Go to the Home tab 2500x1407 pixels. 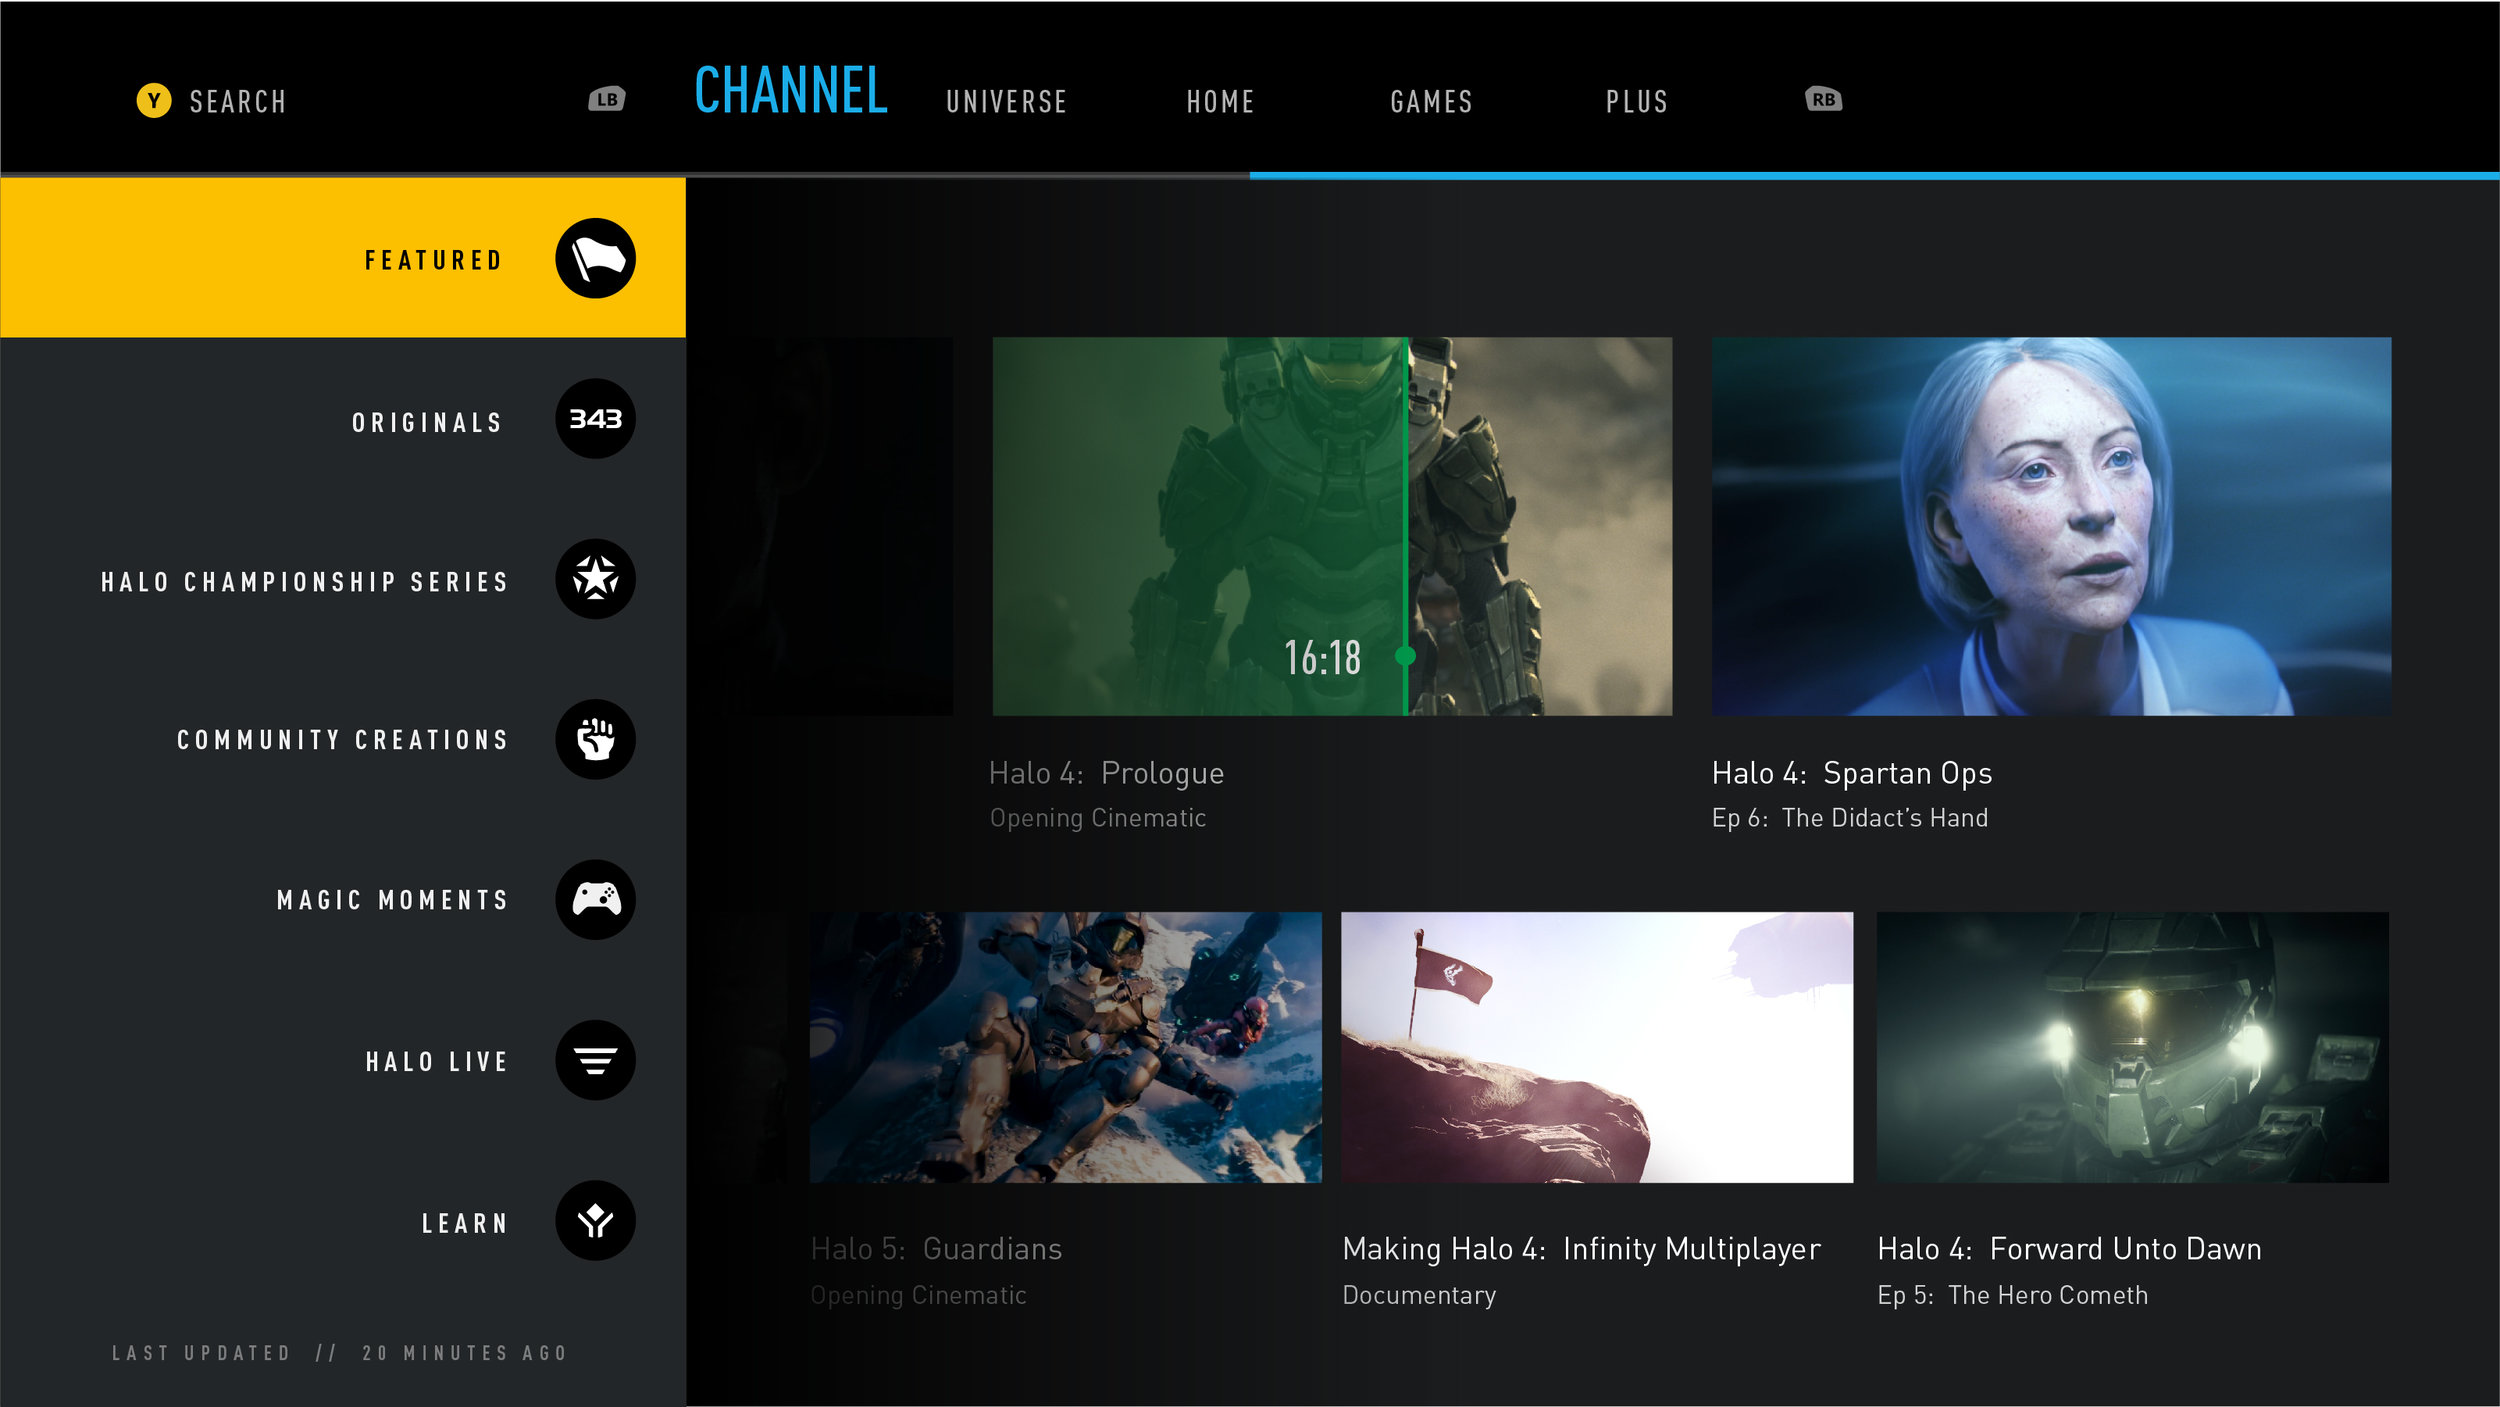click(1220, 102)
